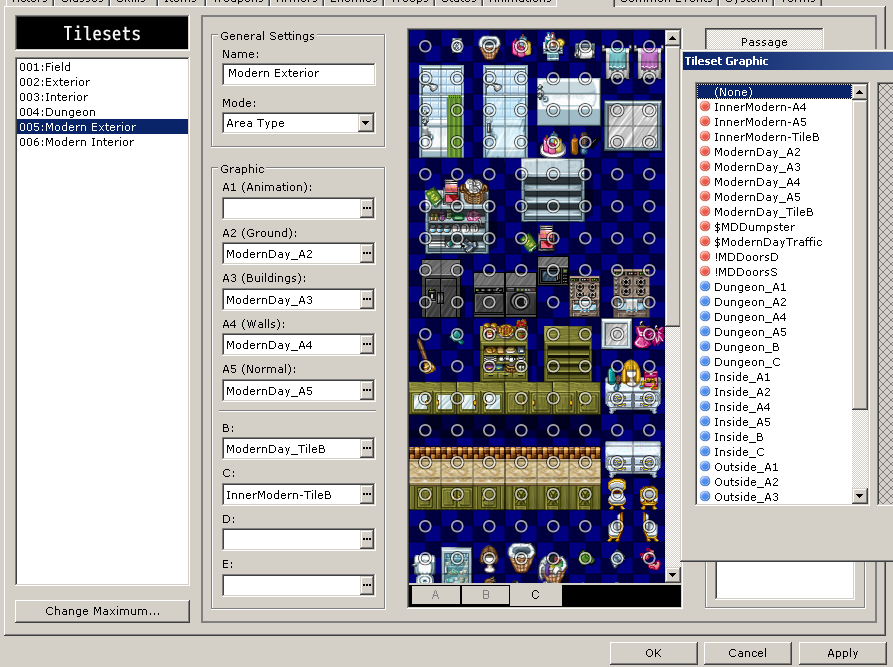The height and width of the screenshot is (667, 893).
Task: Choose InnerModern-A5 in graphic list
Action: pos(775,122)
